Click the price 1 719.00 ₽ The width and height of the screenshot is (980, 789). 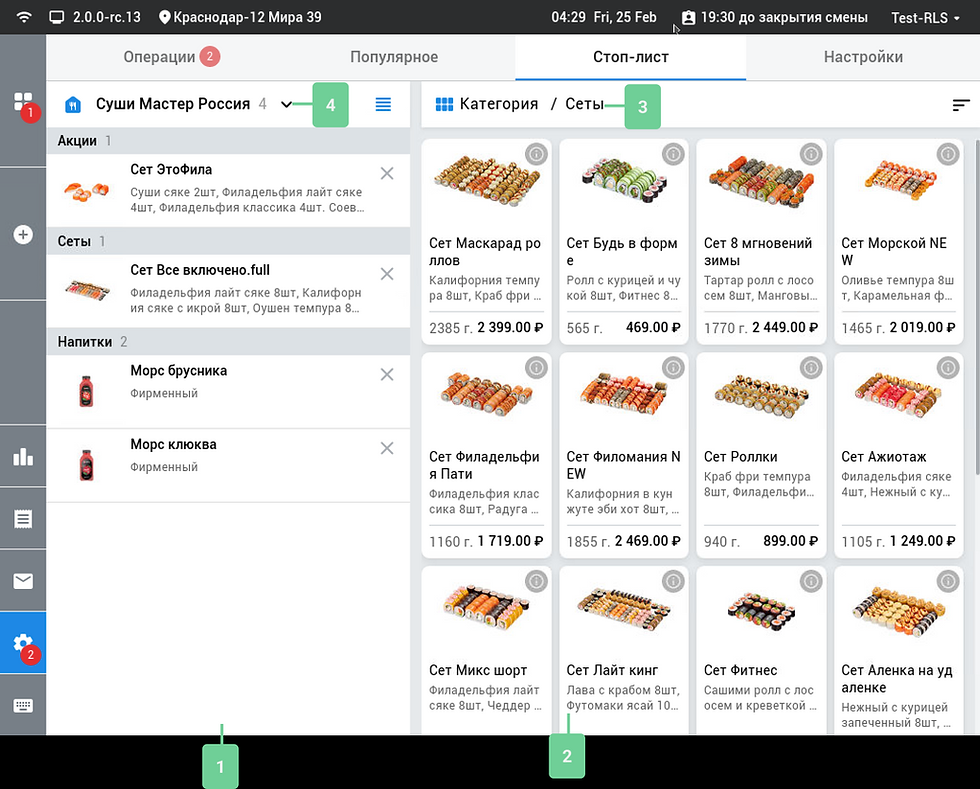[x=510, y=541]
